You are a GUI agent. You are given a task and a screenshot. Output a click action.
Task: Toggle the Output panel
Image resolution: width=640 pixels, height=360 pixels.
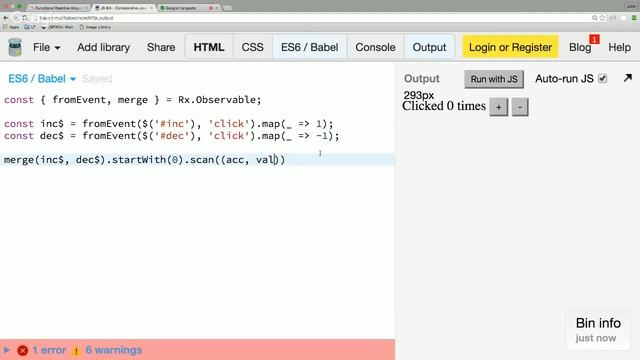(x=429, y=47)
